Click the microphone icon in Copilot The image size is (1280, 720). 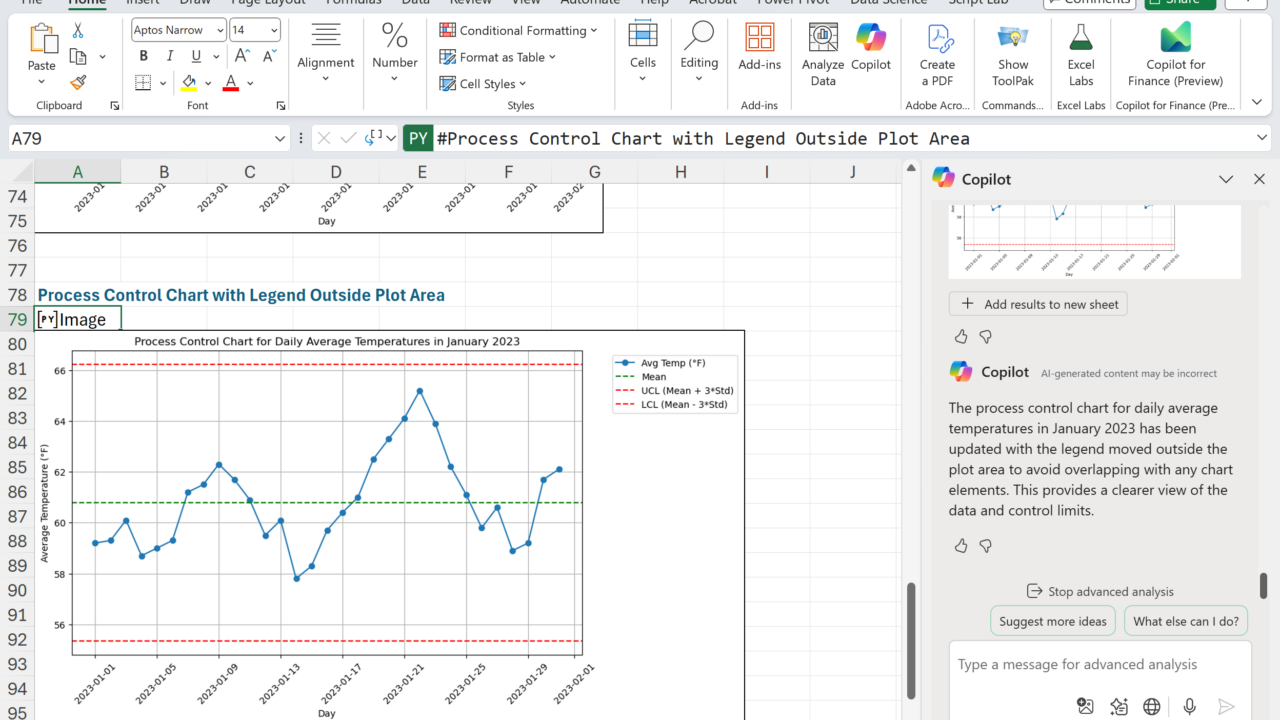pos(1189,706)
